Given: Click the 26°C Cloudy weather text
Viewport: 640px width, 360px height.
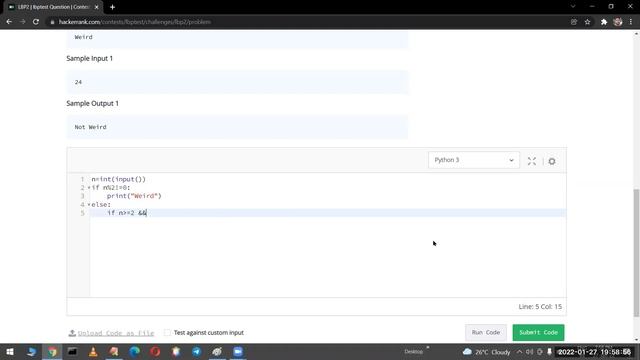Looking at the screenshot, I should click(493, 352).
